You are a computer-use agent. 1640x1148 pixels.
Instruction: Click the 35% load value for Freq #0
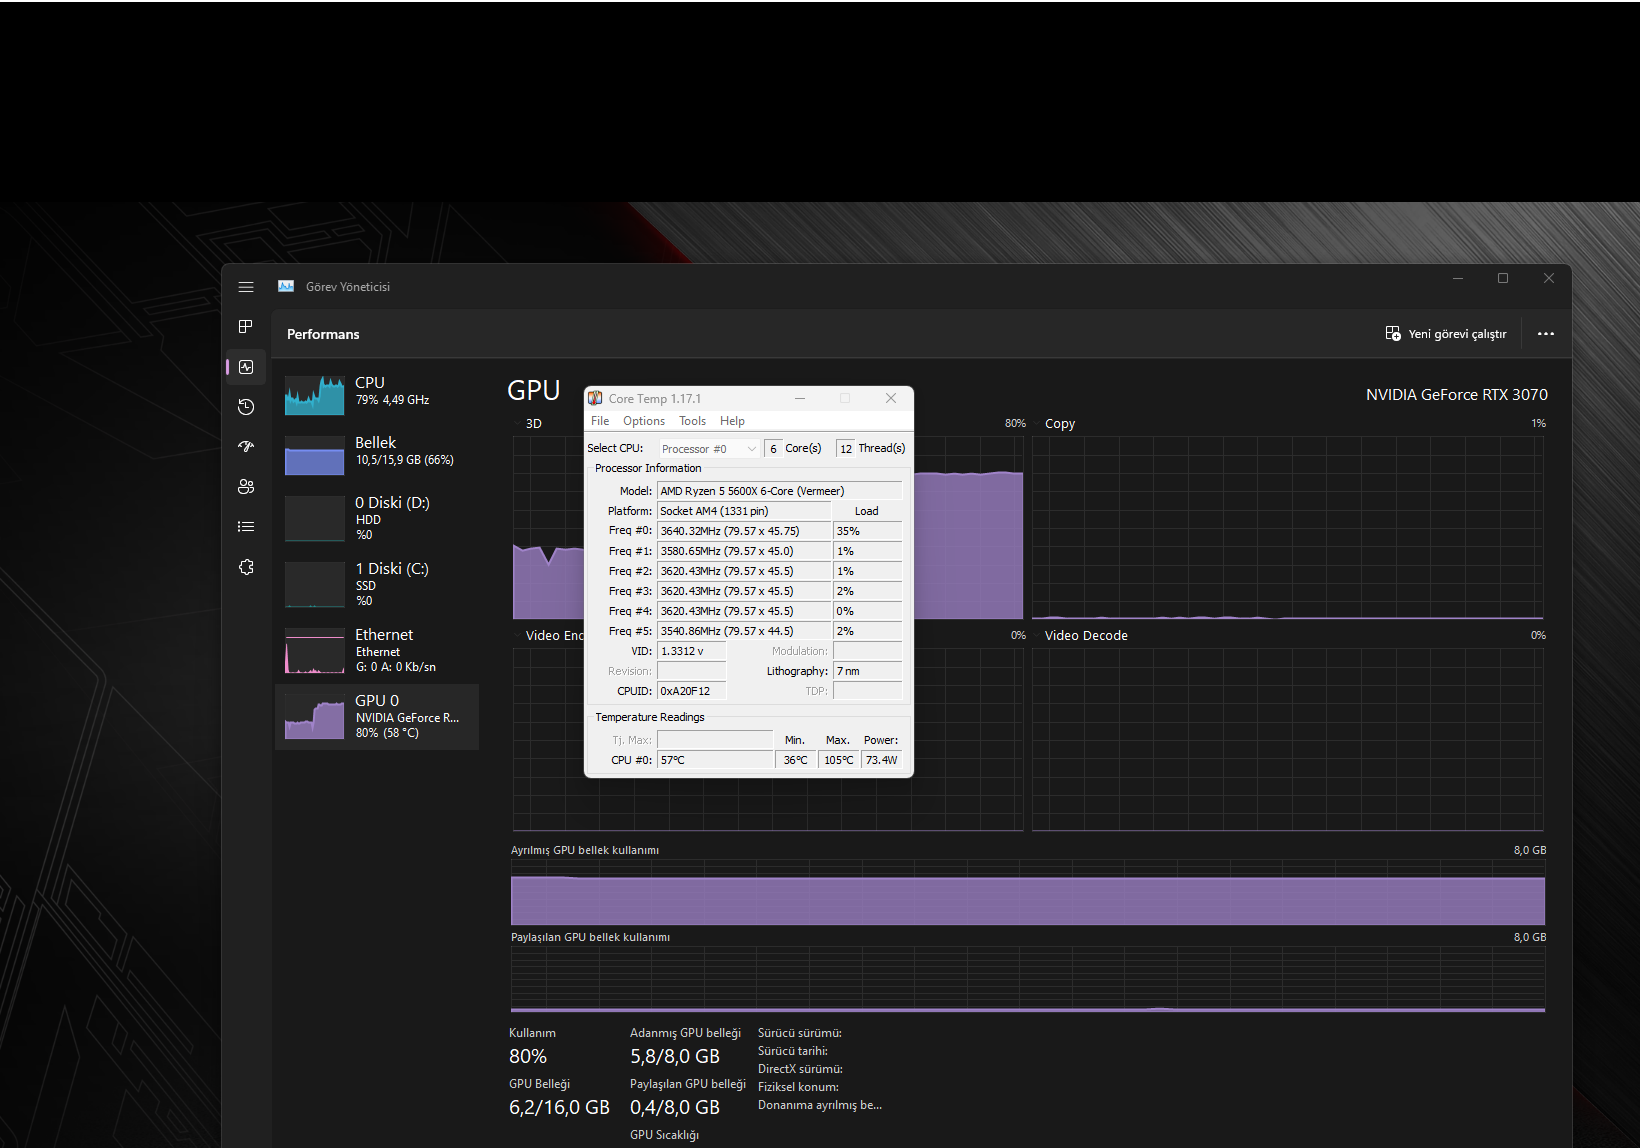pyautogui.click(x=867, y=531)
